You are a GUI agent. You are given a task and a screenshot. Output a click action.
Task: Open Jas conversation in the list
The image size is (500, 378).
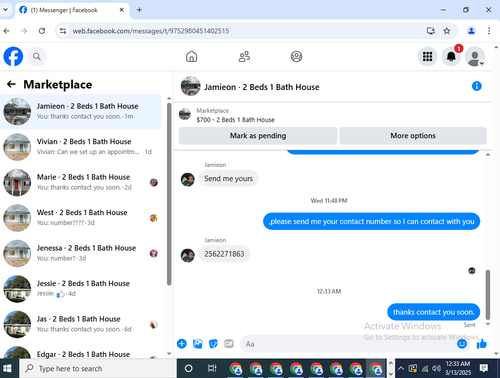click(81, 324)
